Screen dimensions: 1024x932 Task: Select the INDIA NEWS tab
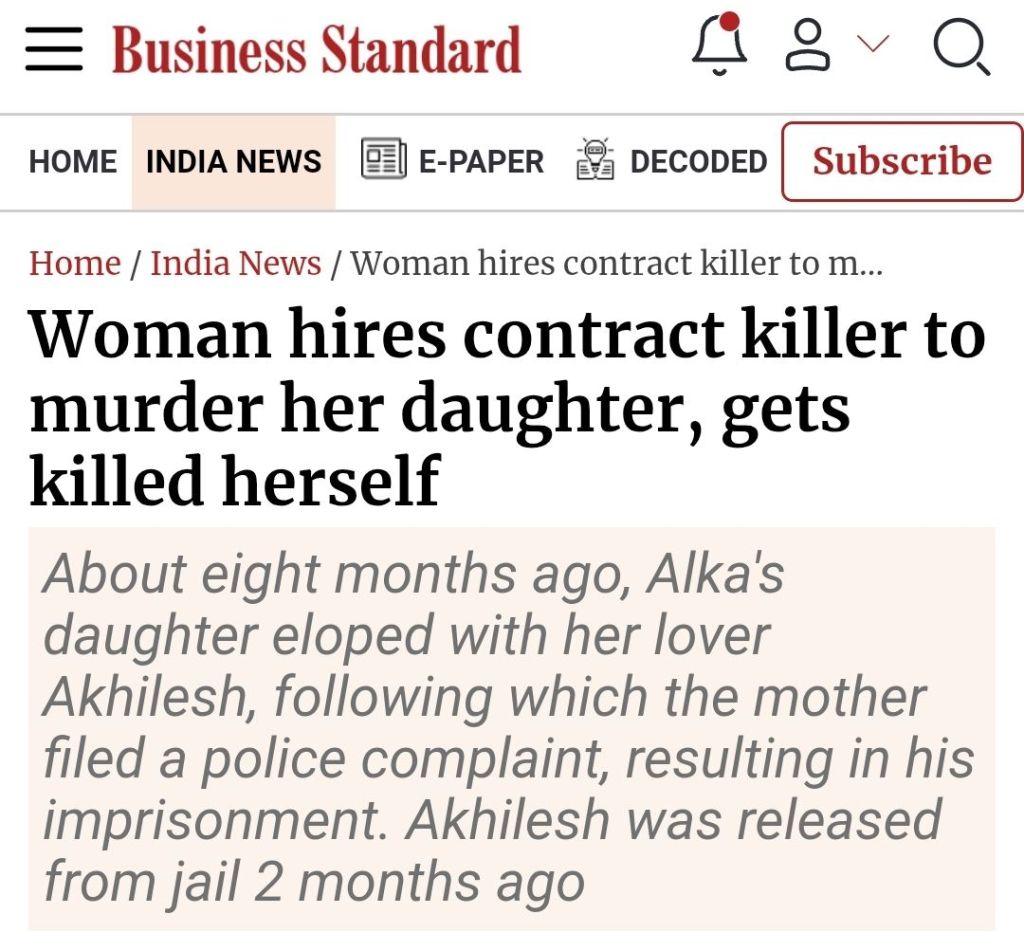point(234,162)
